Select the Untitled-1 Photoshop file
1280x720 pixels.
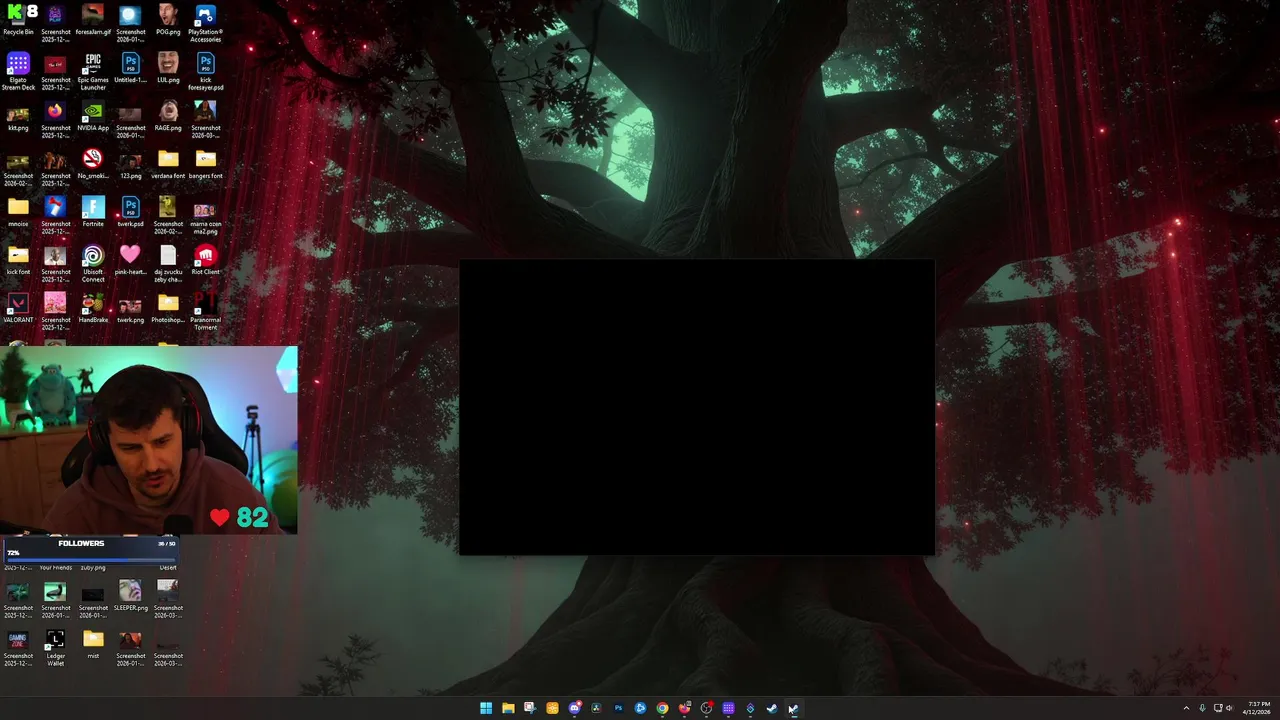(x=130, y=68)
